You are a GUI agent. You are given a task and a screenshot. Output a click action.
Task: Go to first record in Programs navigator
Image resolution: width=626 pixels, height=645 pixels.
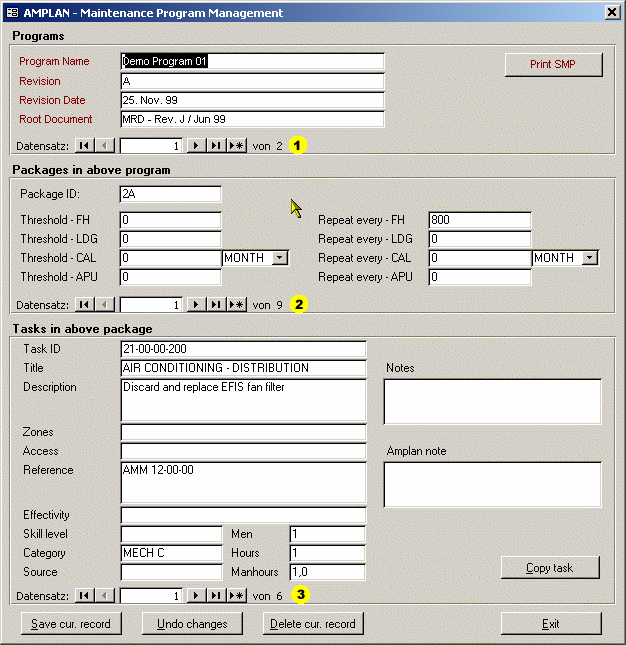pos(85,146)
